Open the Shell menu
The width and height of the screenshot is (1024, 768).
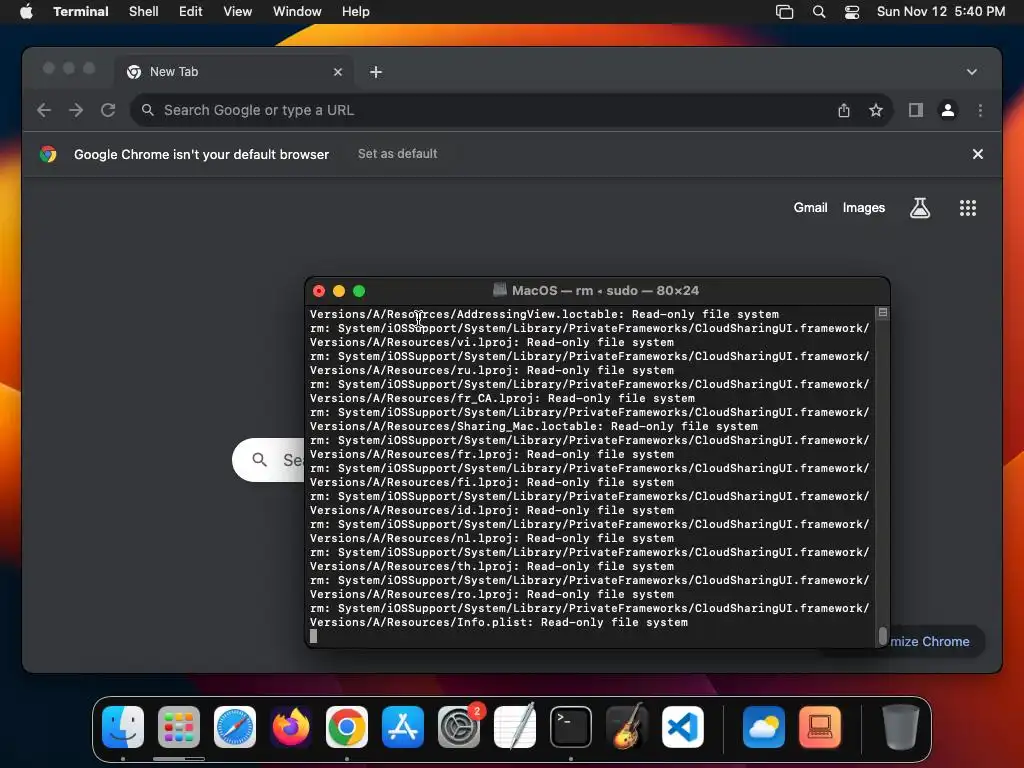pyautogui.click(x=144, y=12)
